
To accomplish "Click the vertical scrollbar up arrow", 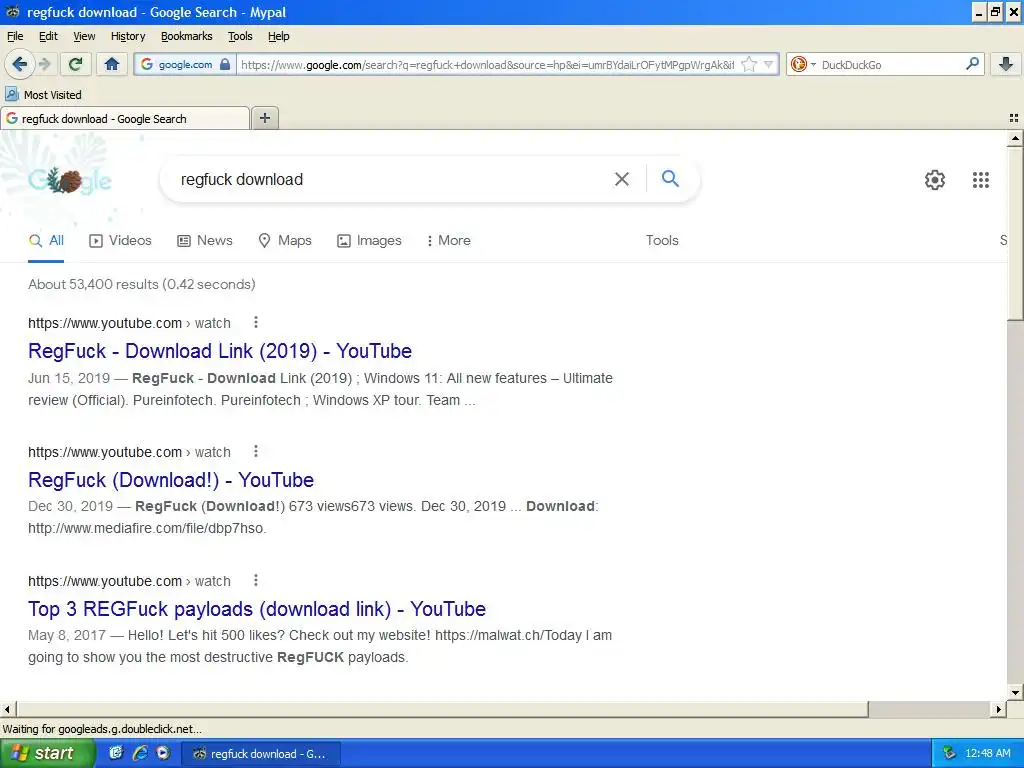I will pos(1015,138).
